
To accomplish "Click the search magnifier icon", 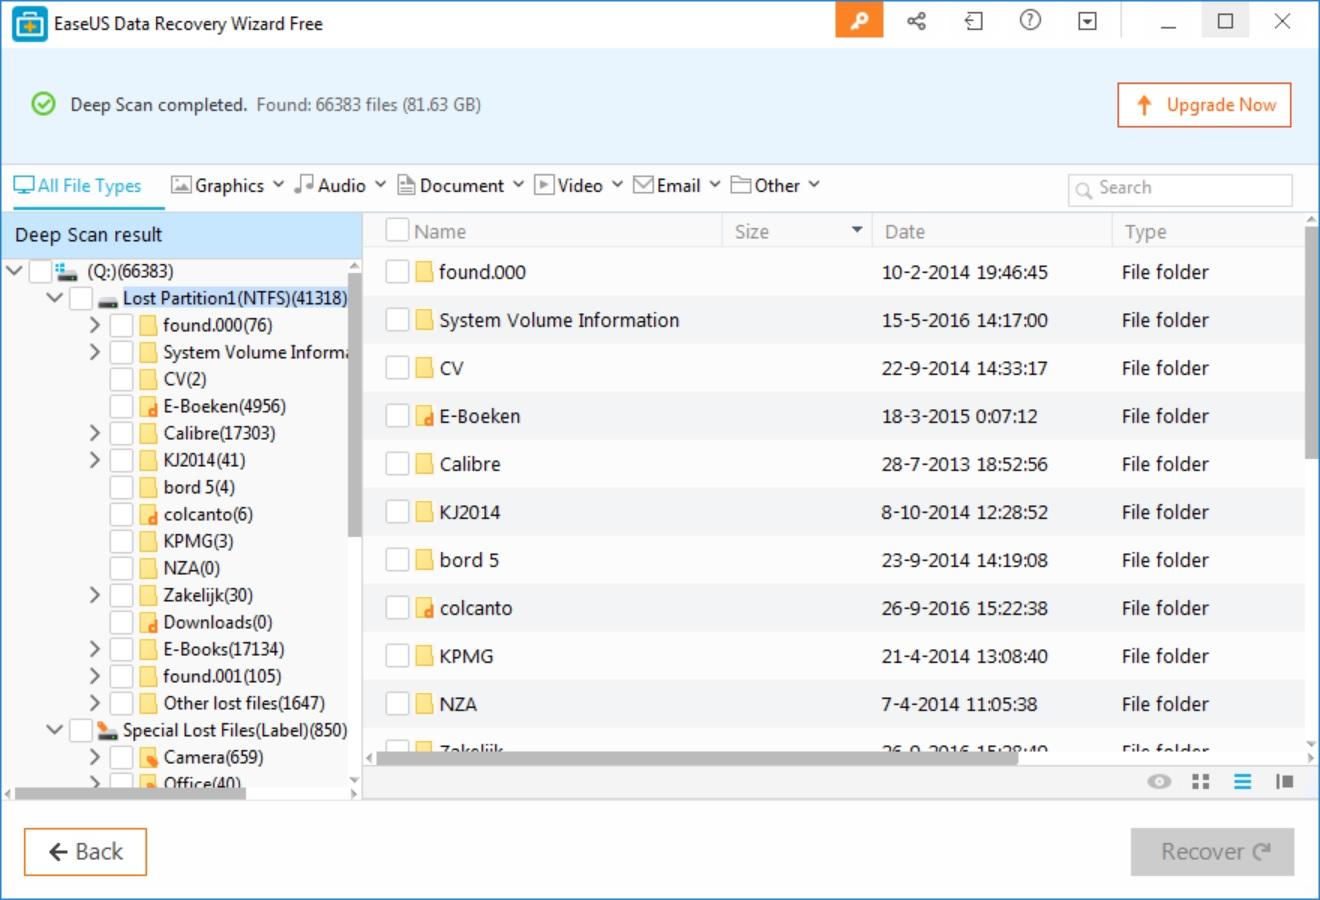I will click(1083, 189).
